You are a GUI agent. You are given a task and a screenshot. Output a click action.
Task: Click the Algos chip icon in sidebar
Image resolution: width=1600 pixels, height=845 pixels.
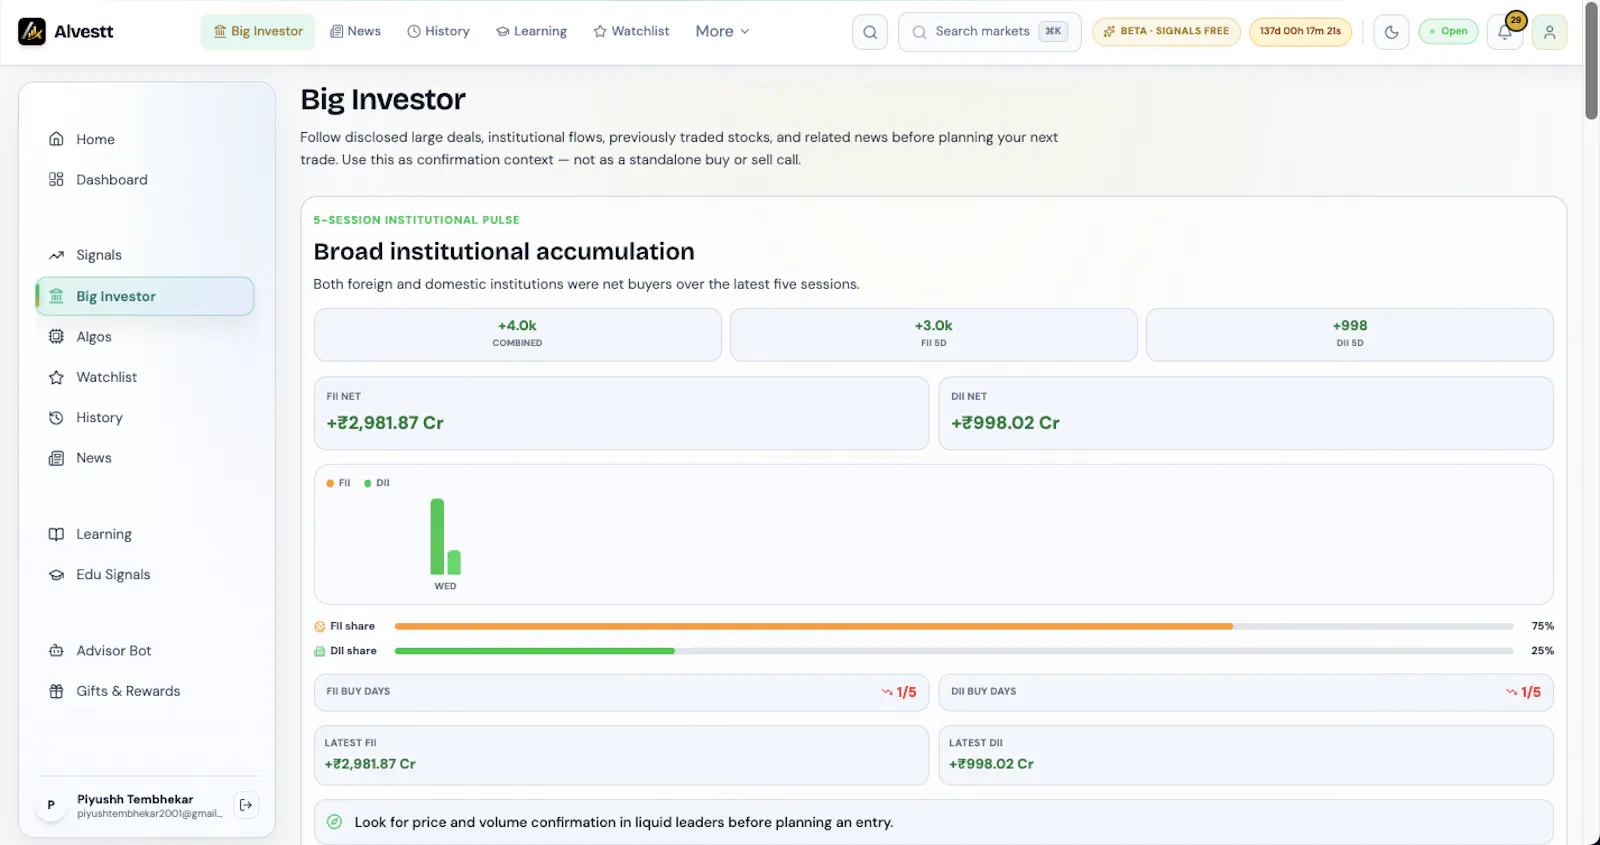56,337
